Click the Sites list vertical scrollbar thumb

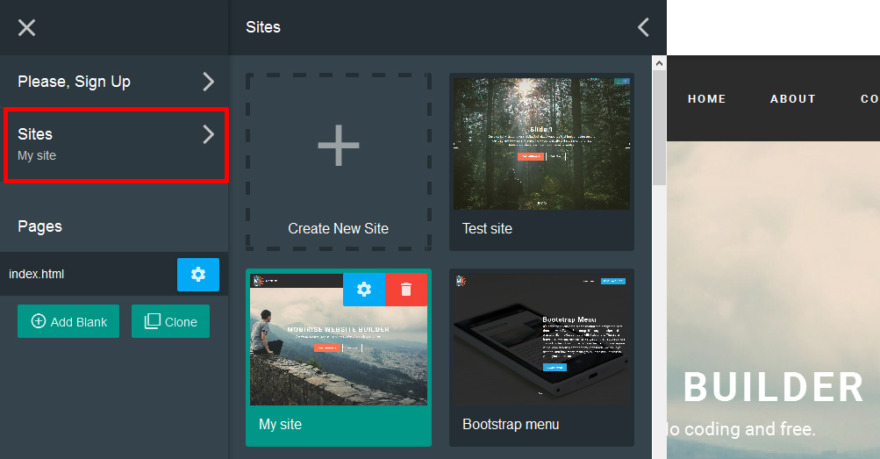pos(659,130)
